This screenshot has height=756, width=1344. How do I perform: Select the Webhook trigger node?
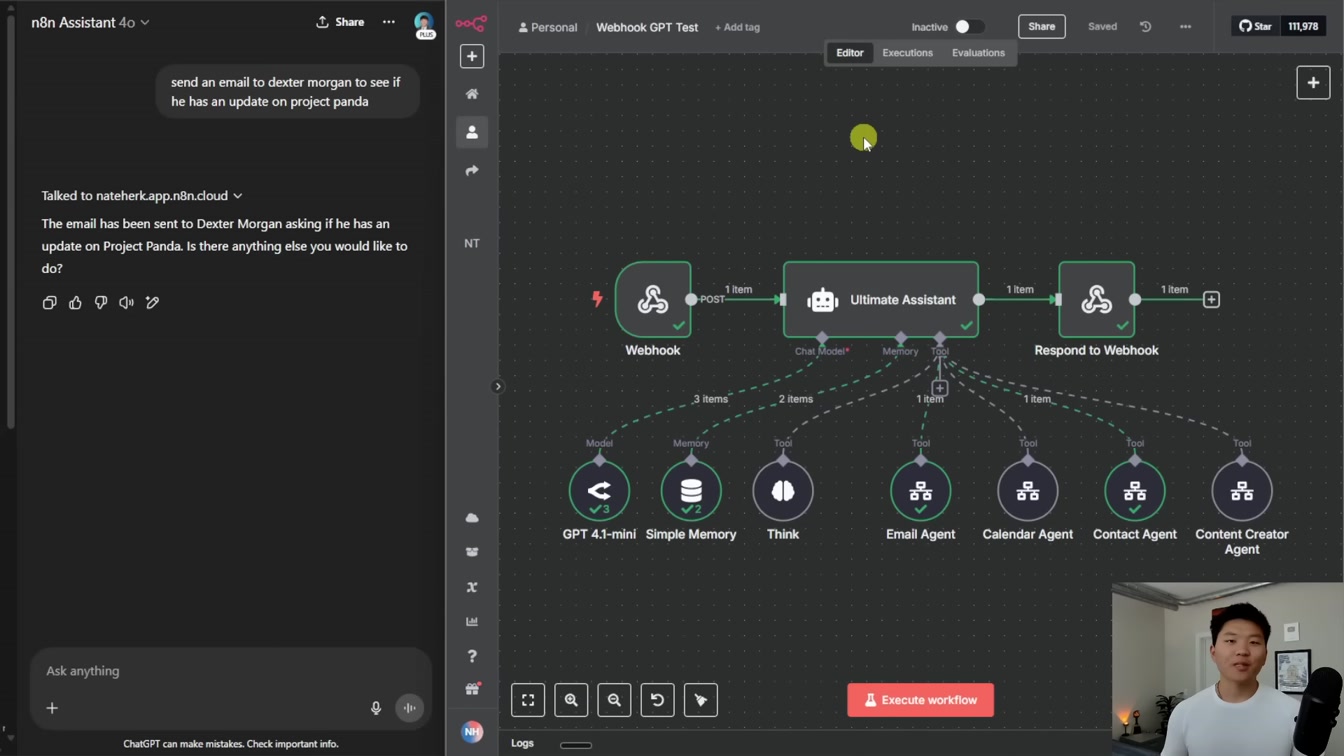(x=653, y=299)
